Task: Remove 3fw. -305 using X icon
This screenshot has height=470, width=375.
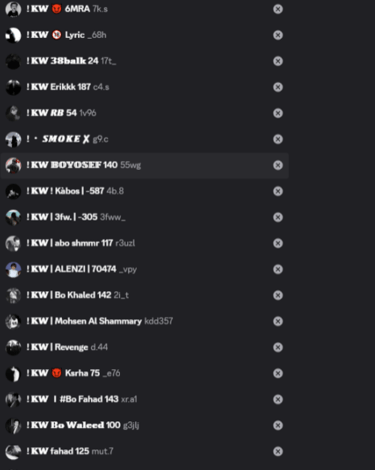Action: (278, 217)
